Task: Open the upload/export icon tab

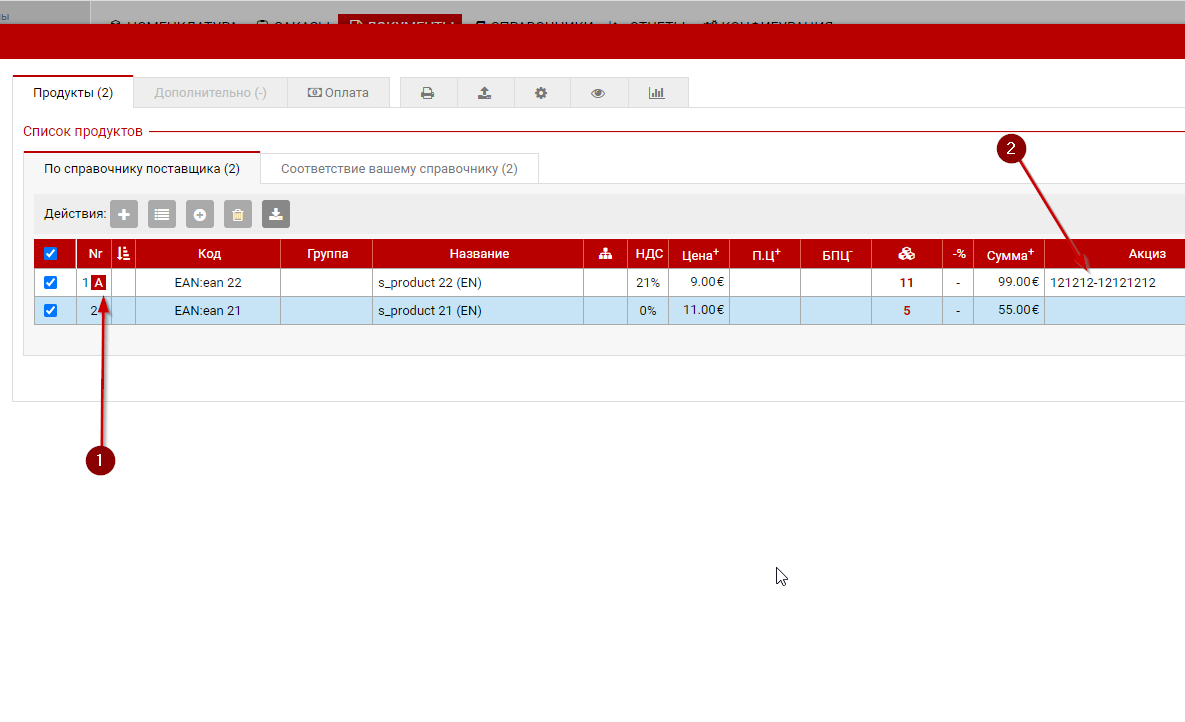Action: coord(485,93)
